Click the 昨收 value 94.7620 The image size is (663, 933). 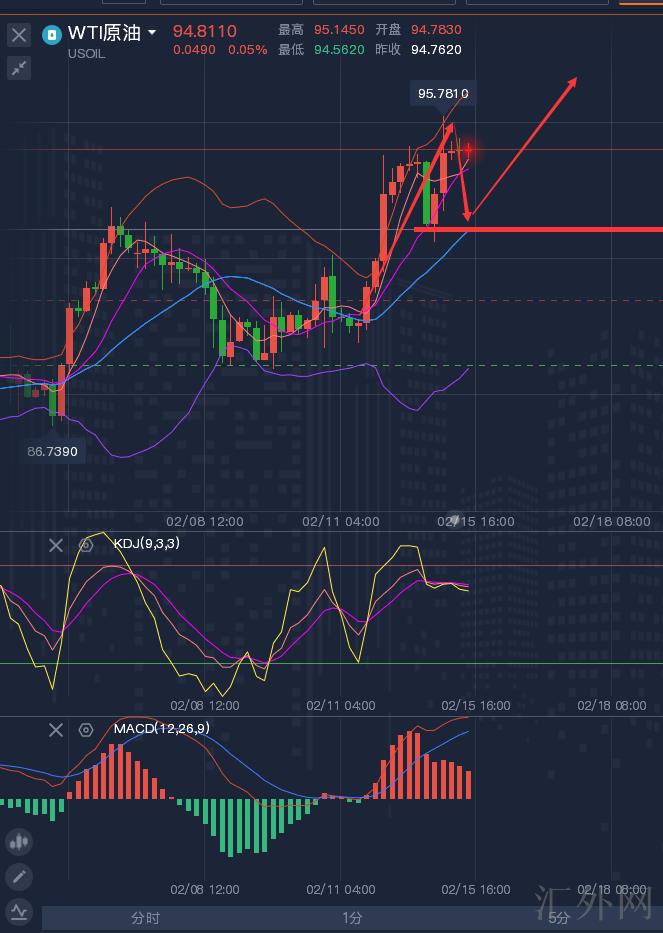pyautogui.click(x=436, y=49)
